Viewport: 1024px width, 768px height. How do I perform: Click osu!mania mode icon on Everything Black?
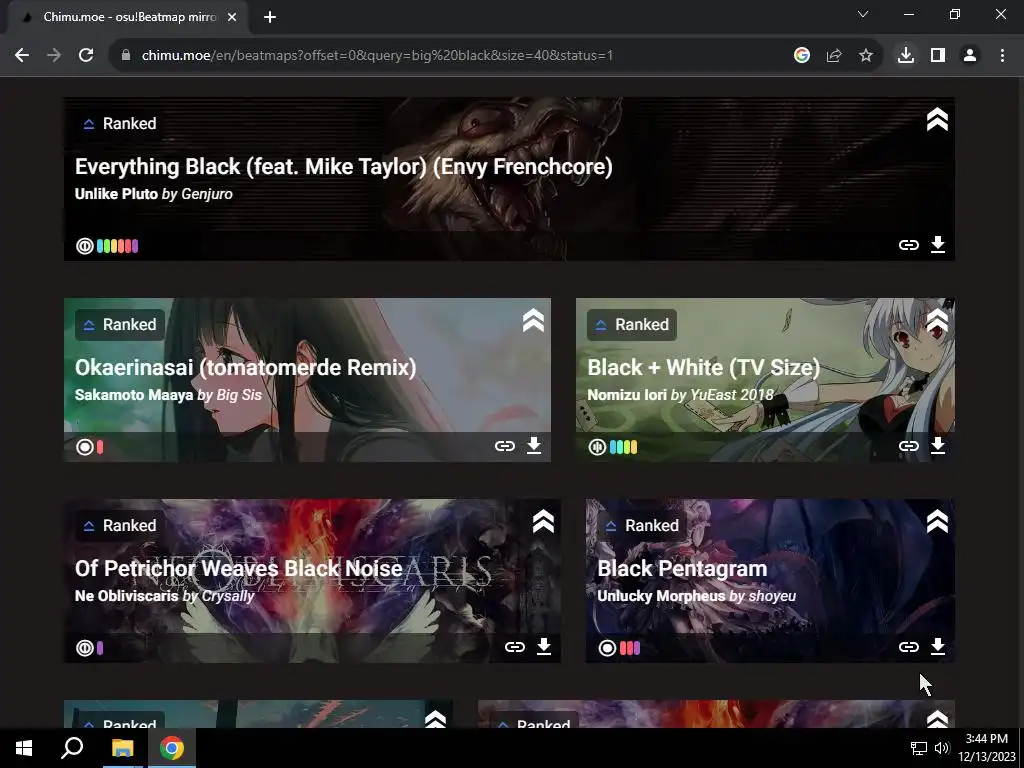pyautogui.click(x=84, y=246)
